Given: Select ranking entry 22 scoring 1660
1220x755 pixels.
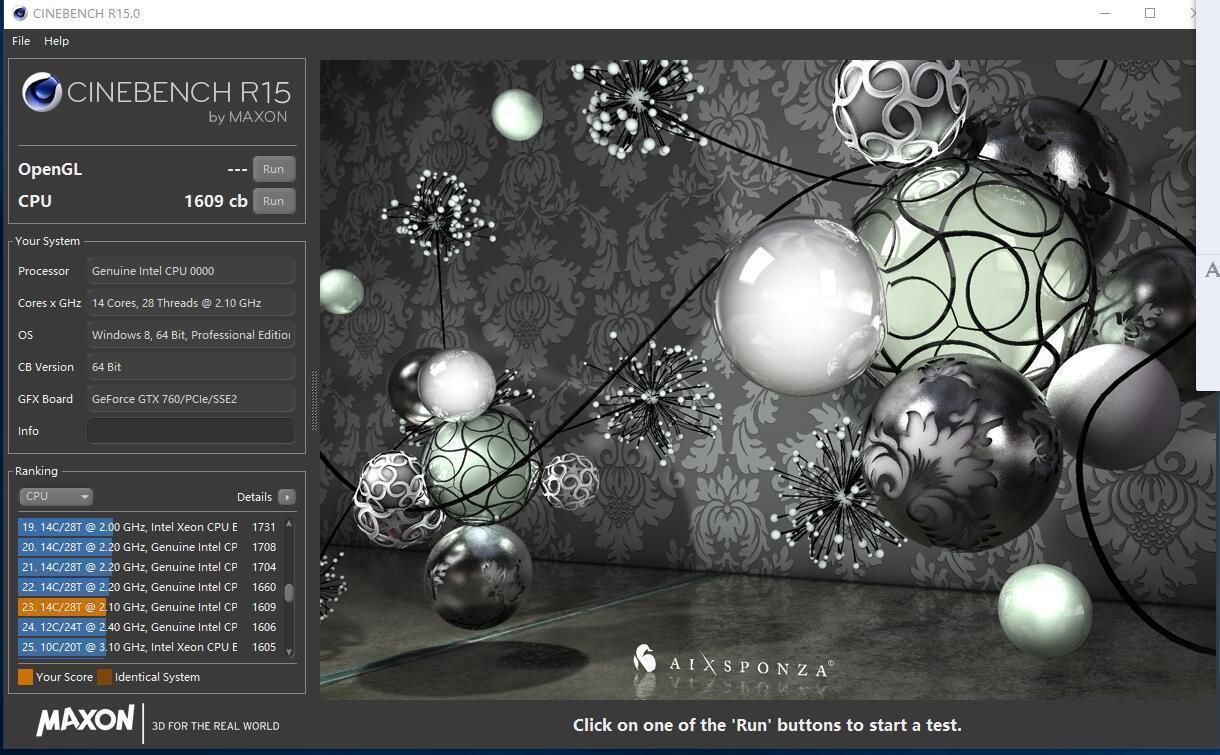Looking at the screenshot, I should click(148, 587).
